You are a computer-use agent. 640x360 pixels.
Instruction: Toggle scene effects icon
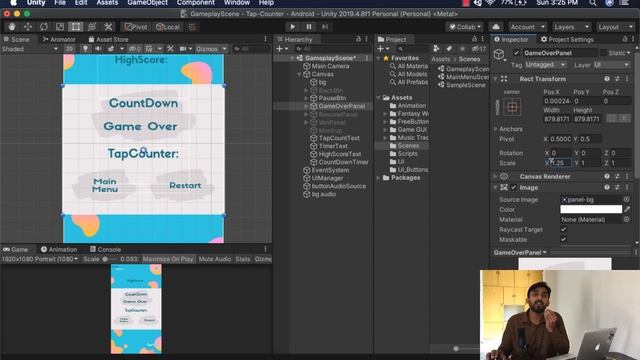(x=111, y=49)
